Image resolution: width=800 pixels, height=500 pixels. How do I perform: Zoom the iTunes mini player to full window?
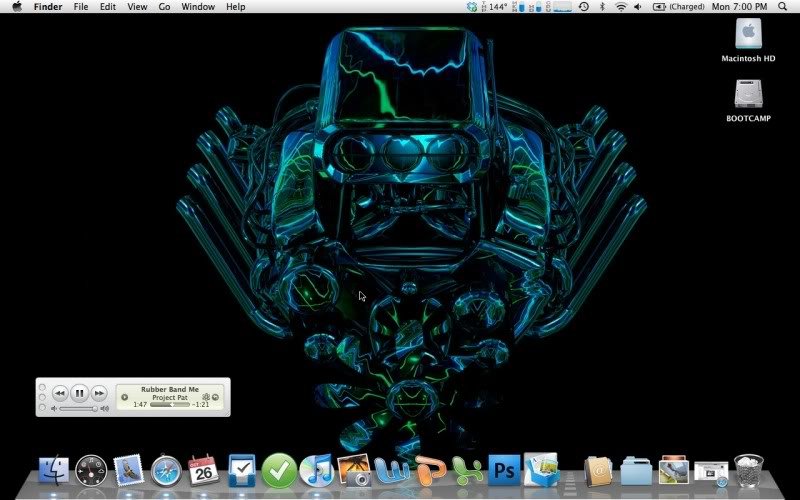click(42, 407)
